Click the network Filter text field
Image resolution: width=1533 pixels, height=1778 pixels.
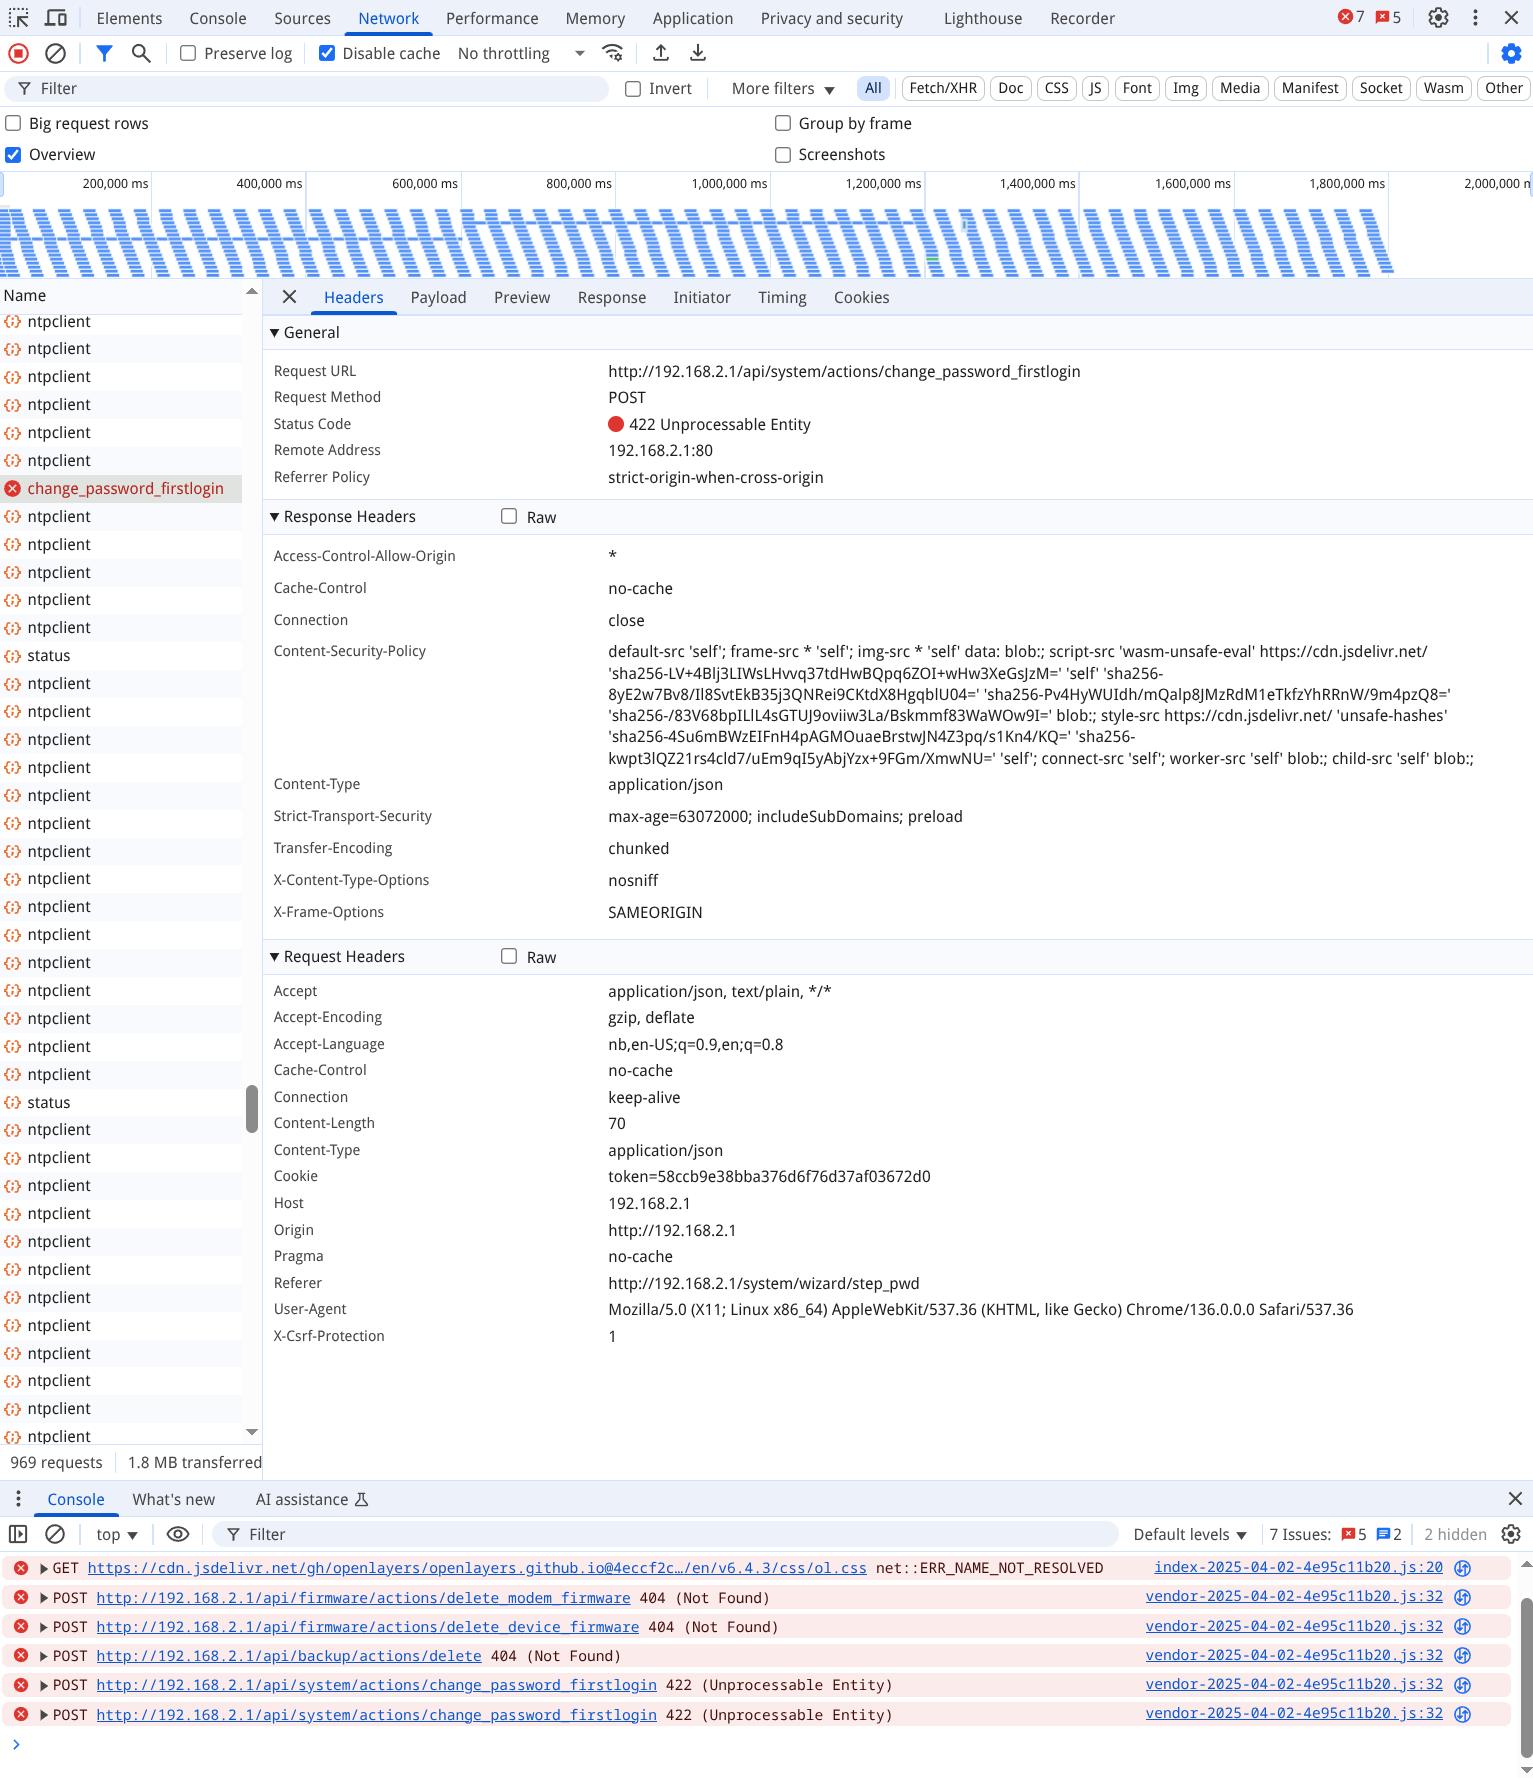[310, 89]
